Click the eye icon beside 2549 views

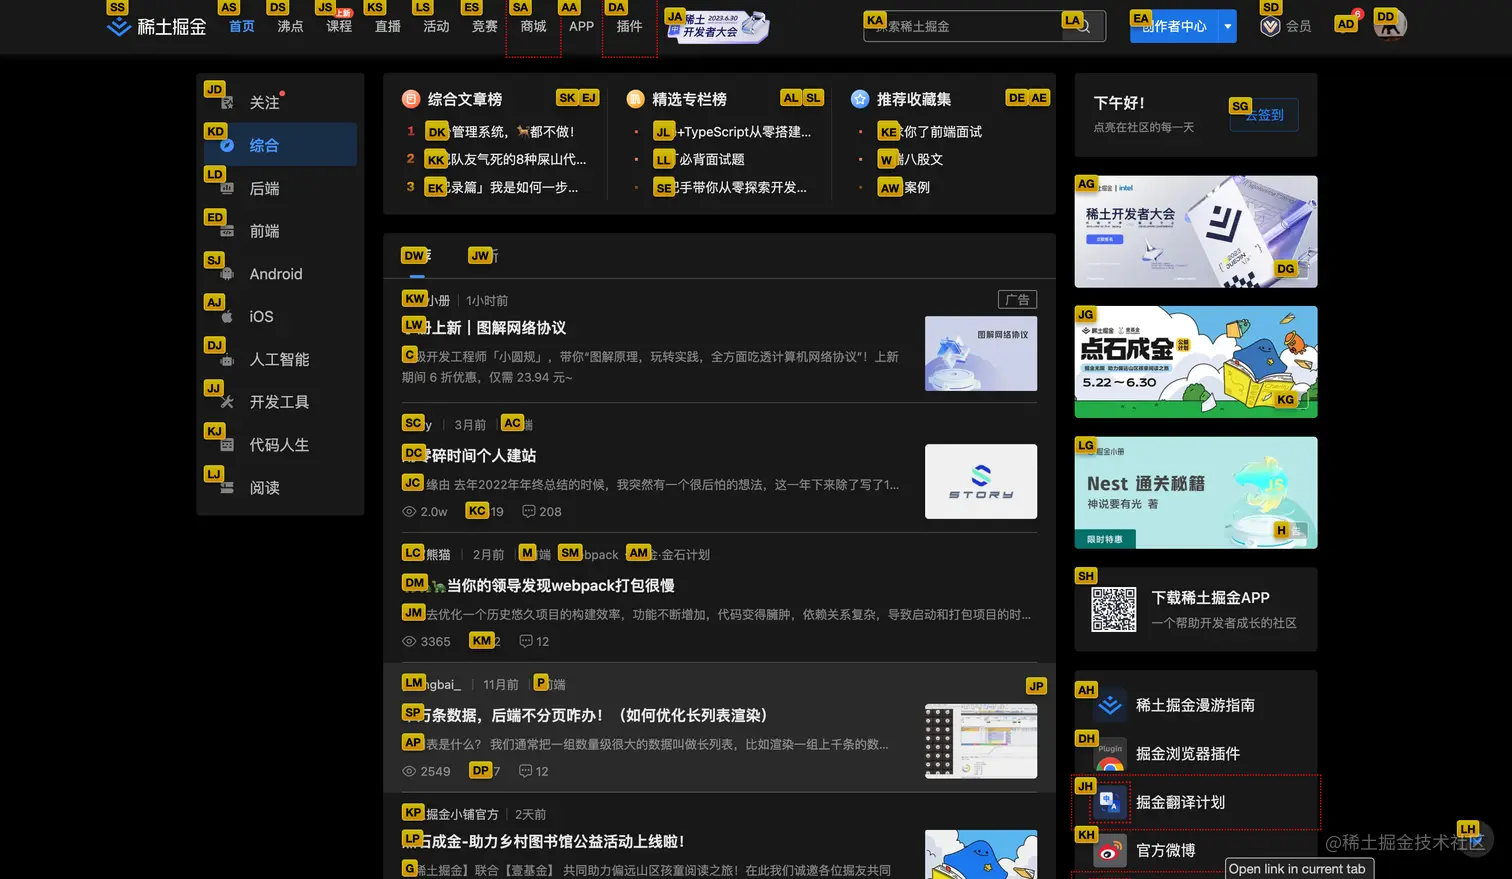[x=409, y=771]
